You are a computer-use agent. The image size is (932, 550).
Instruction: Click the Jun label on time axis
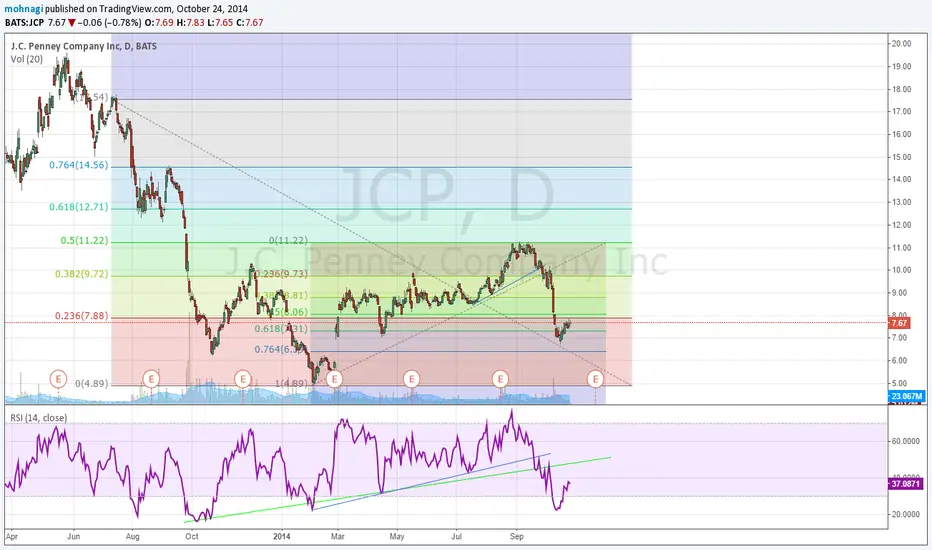point(73,536)
